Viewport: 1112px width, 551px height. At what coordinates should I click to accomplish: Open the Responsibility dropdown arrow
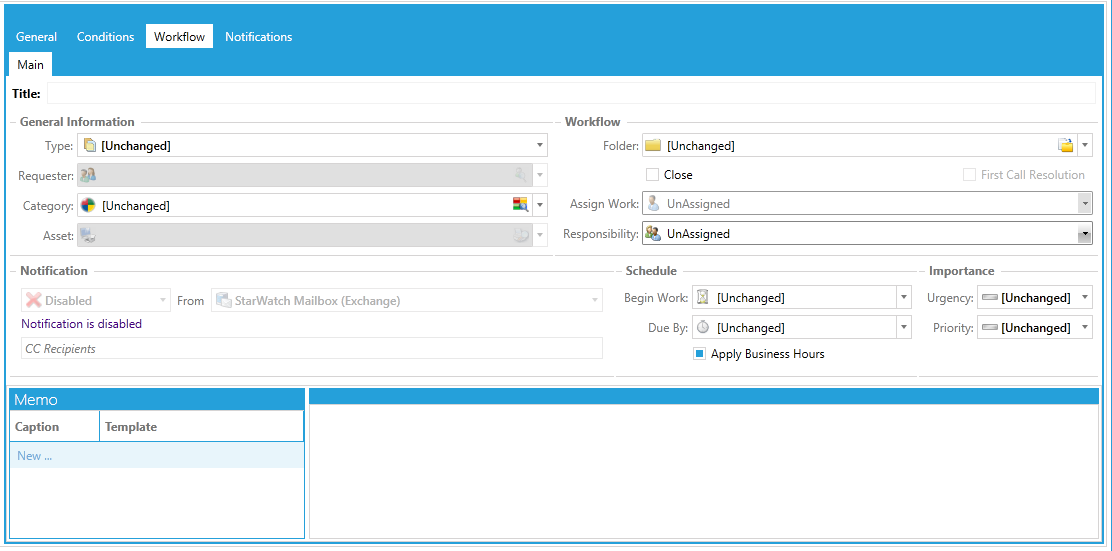tap(1084, 233)
